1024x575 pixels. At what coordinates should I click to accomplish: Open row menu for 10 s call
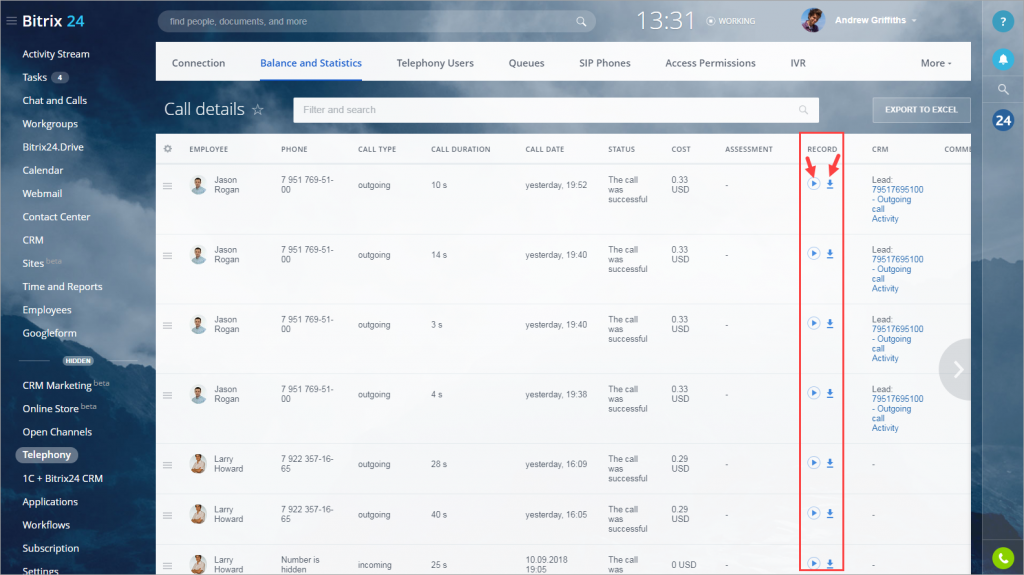(x=168, y=186)
